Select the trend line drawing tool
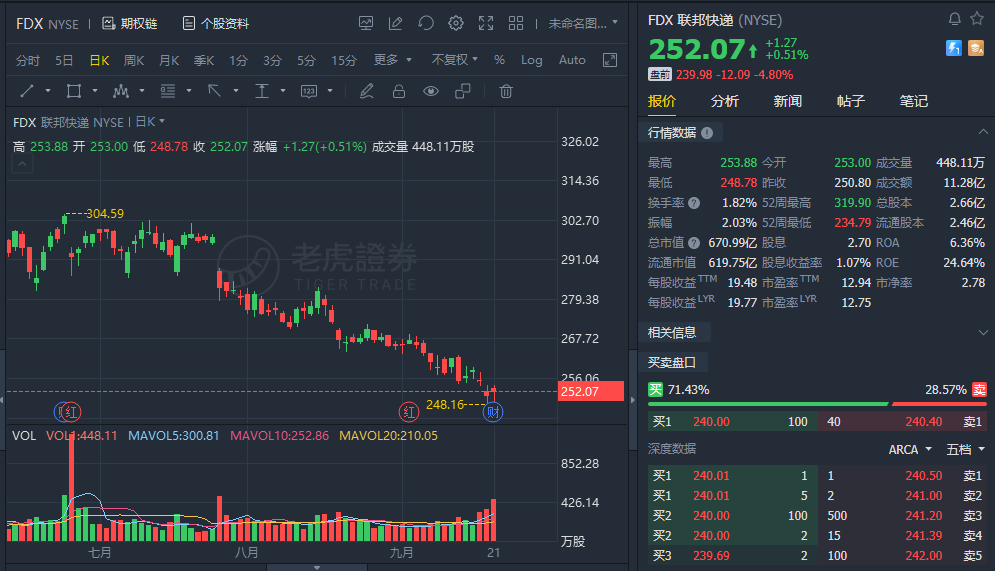This screenshot has width=995, height=571. [27, 91]
